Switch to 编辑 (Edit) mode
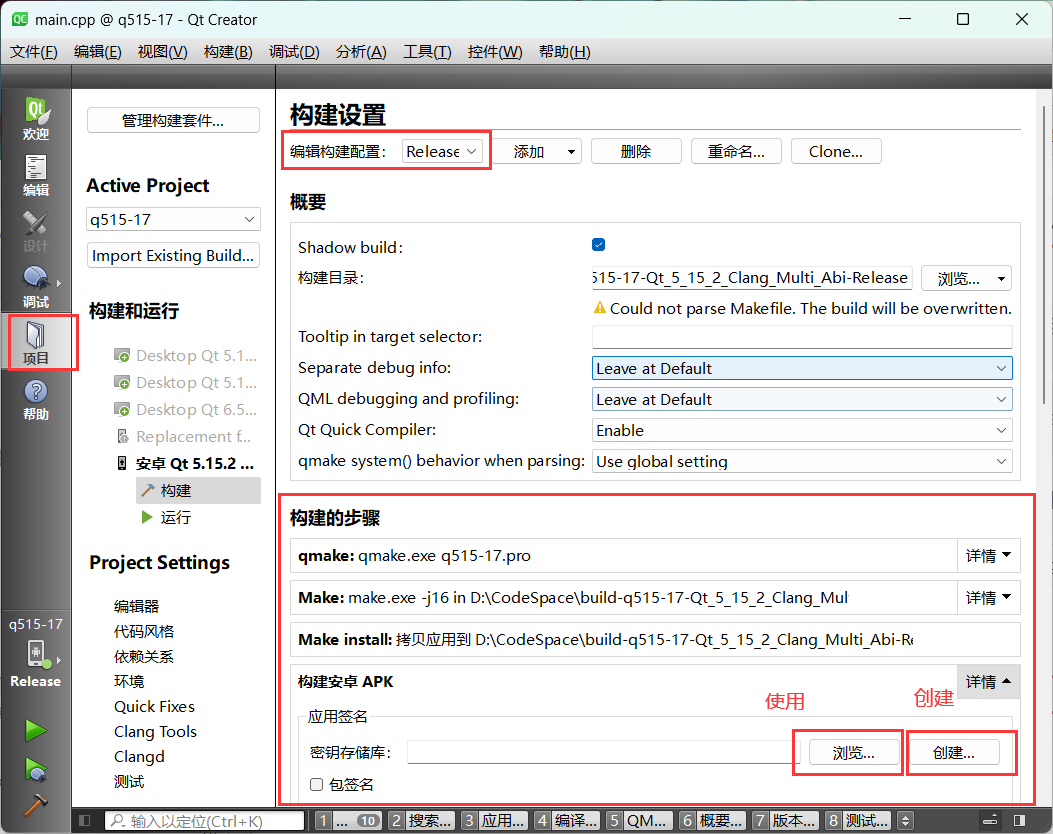This screenshot has width=1053, height=834. (36, 173)
